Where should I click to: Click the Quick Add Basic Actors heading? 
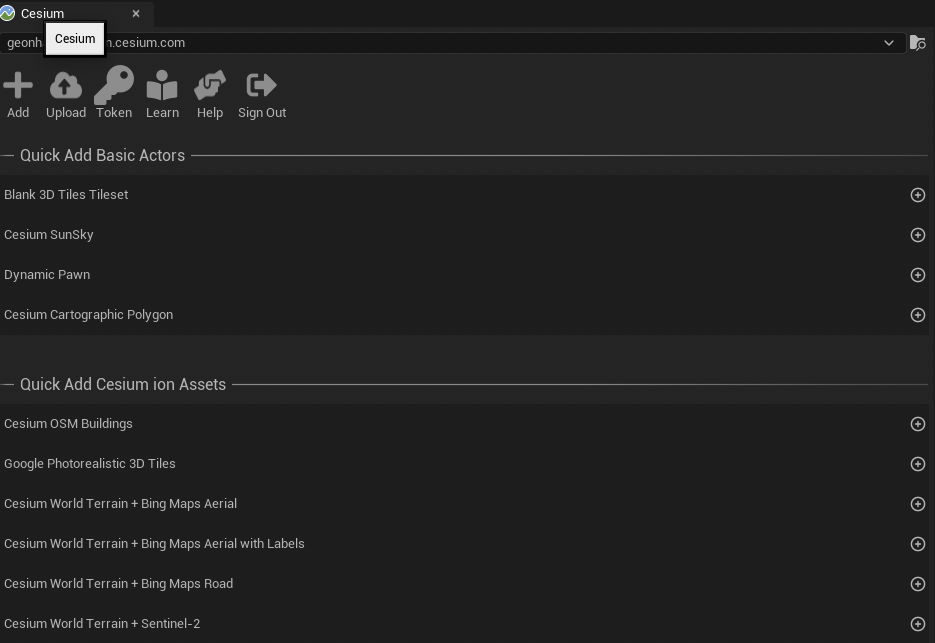(103, 155)
